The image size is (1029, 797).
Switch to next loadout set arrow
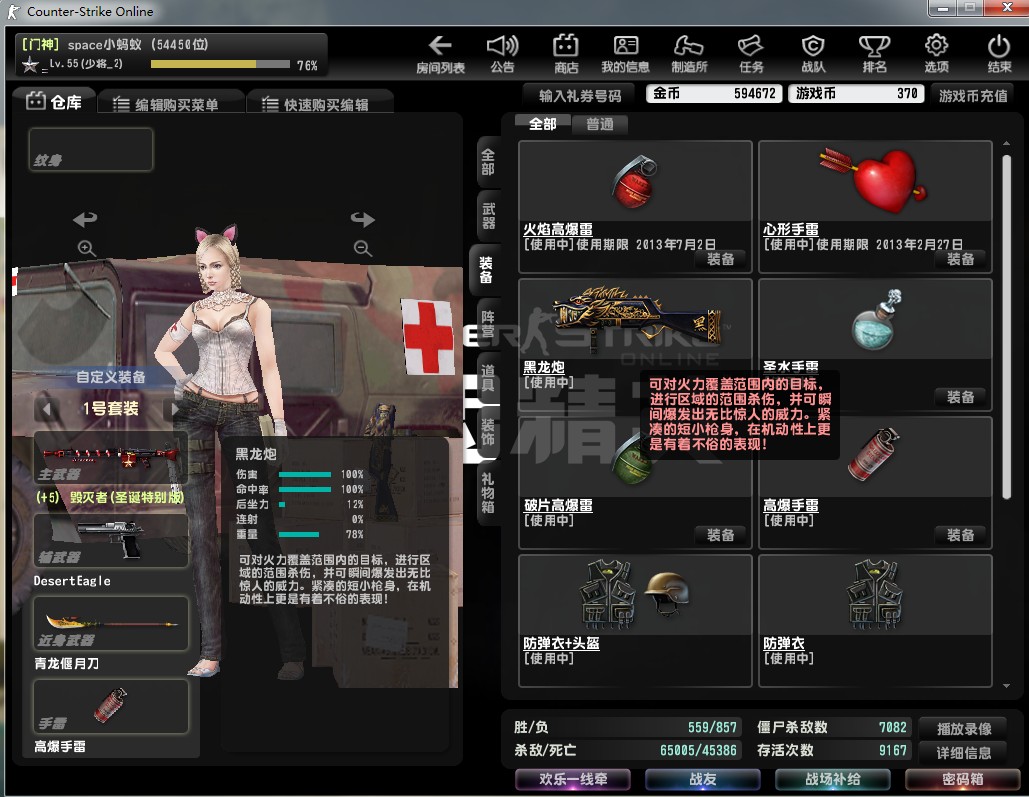(175, 409)
